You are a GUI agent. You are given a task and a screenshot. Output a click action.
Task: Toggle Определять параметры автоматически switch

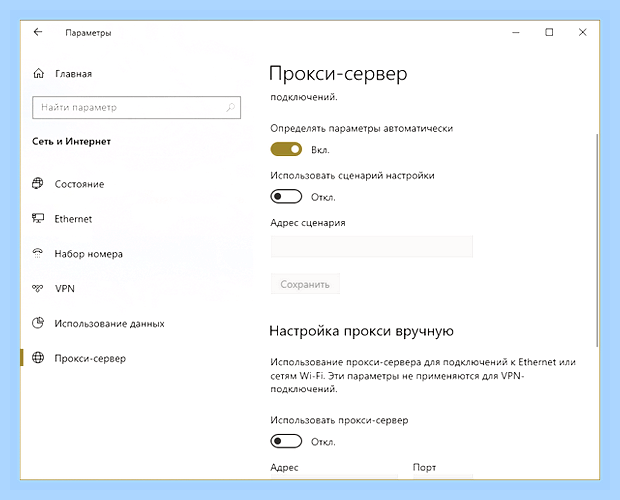tap(286, 149)
